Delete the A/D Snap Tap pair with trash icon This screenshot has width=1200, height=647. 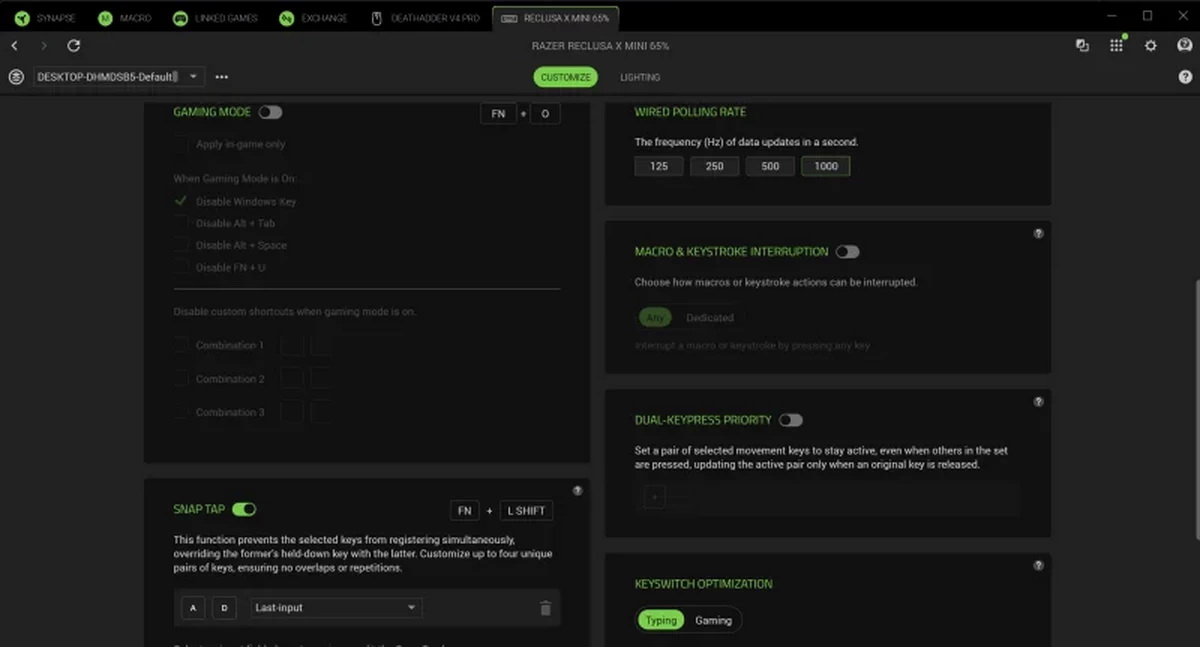click(x=545, y=608)
